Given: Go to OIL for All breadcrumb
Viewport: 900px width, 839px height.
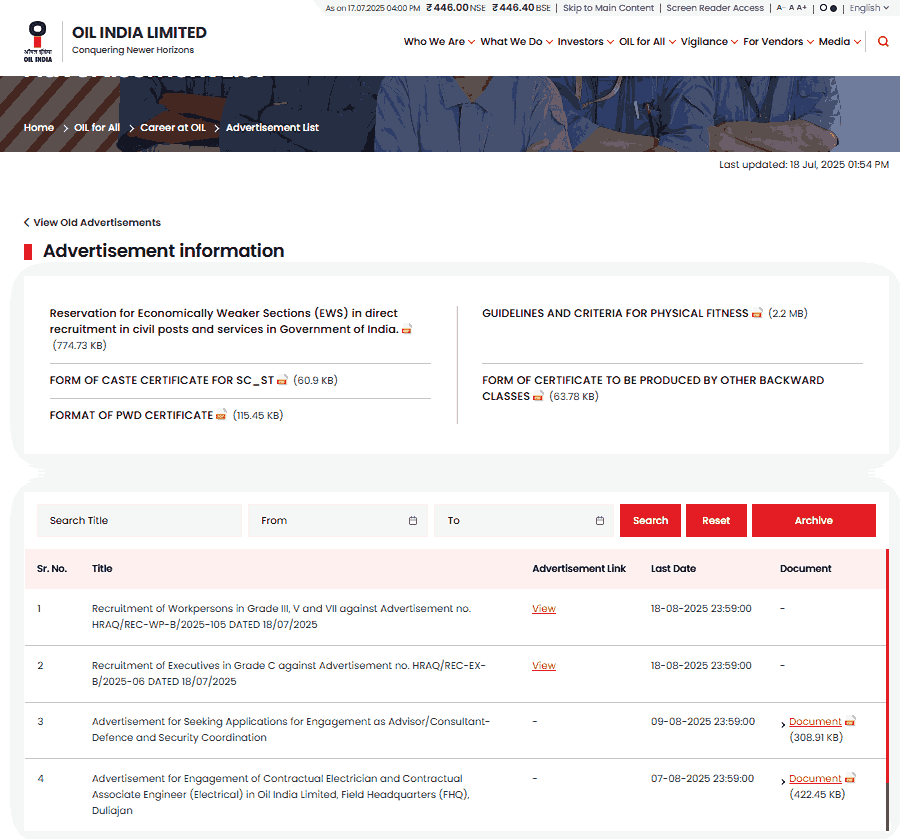Looking at the screenshot, I should [x=97, y=127].
